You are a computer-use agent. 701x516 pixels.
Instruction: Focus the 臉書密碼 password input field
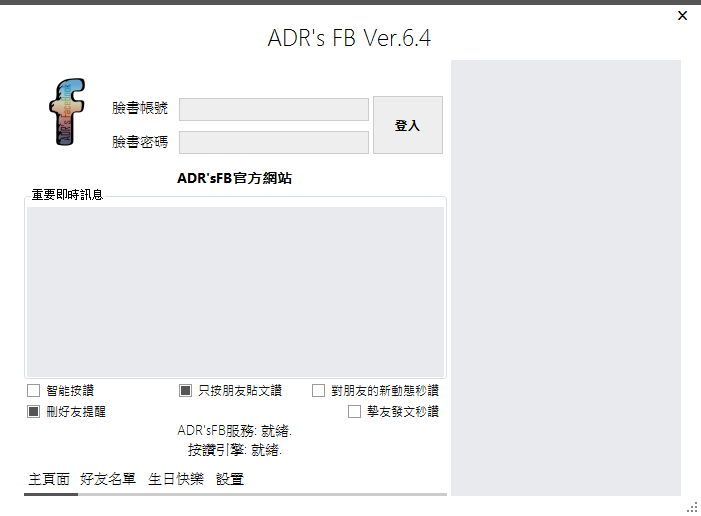coord(274,142)
